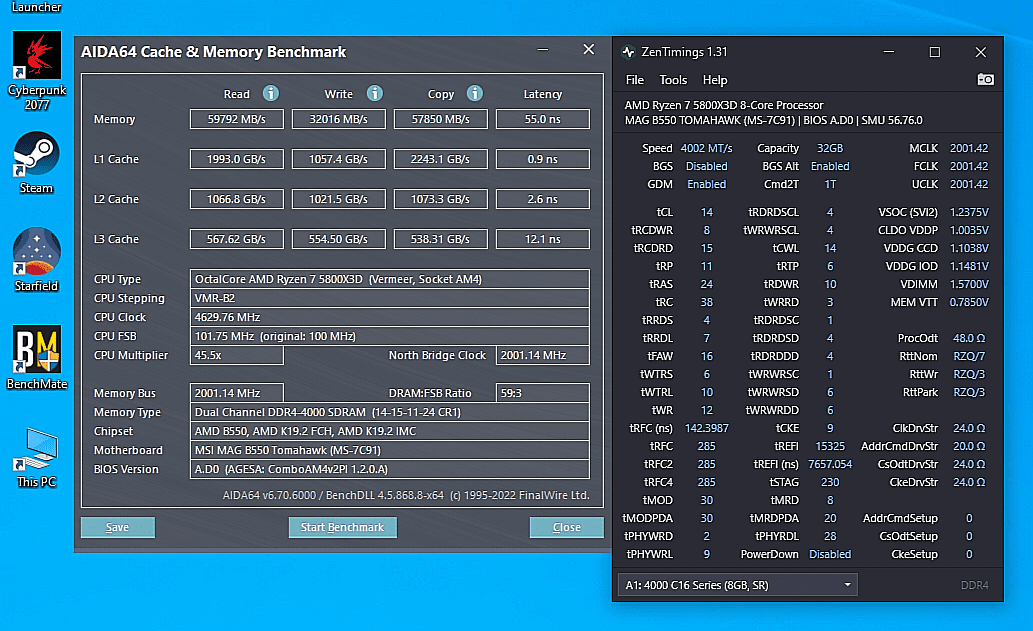Click the L1 Cache Read 1993.0 GB/s field
This screenshot has width=1033, height=631.
tap(237, 159)
